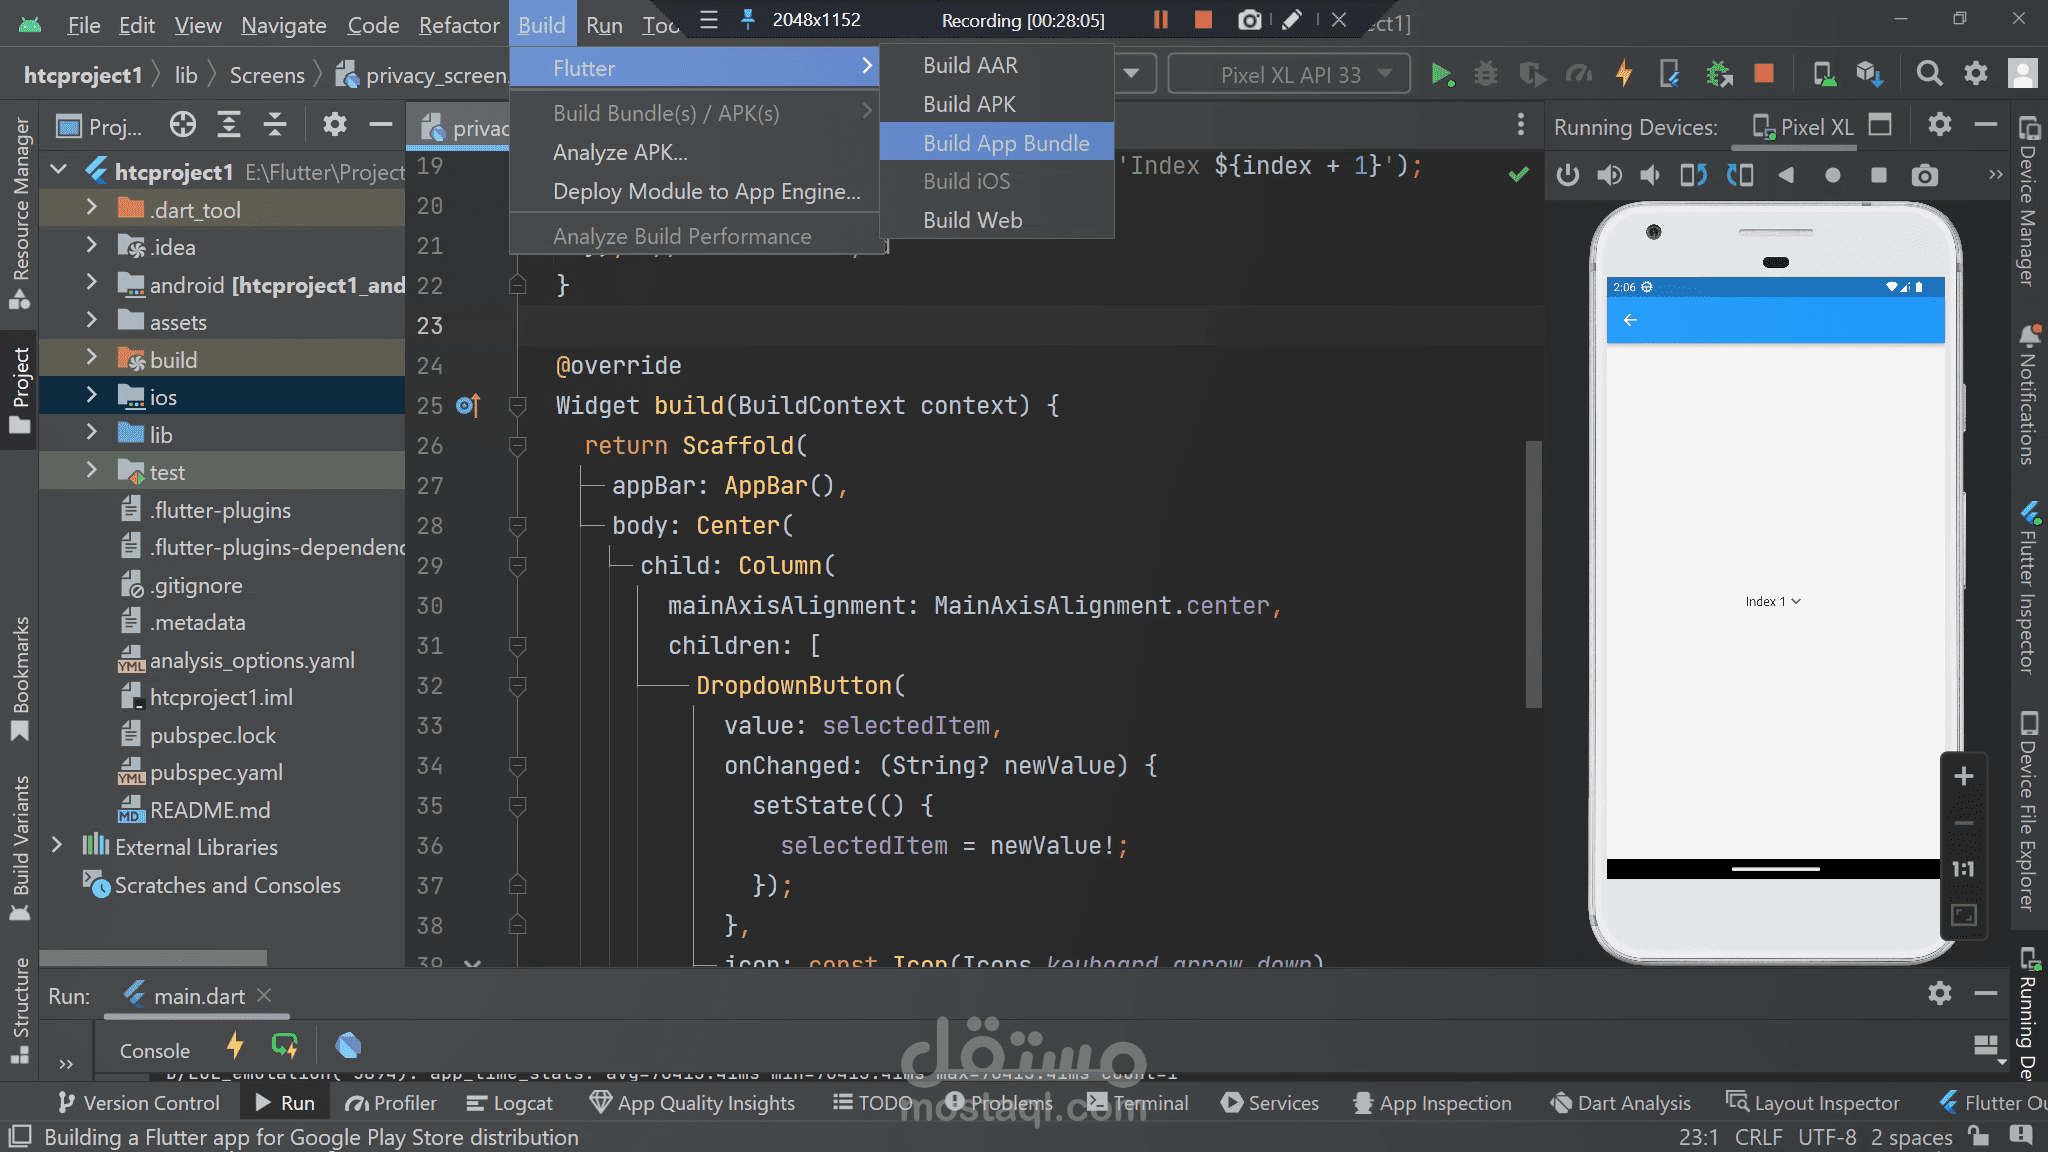Toggle the Notifications tool window
Viewport: 2048px width, 1152px height.
(2029, 395)
